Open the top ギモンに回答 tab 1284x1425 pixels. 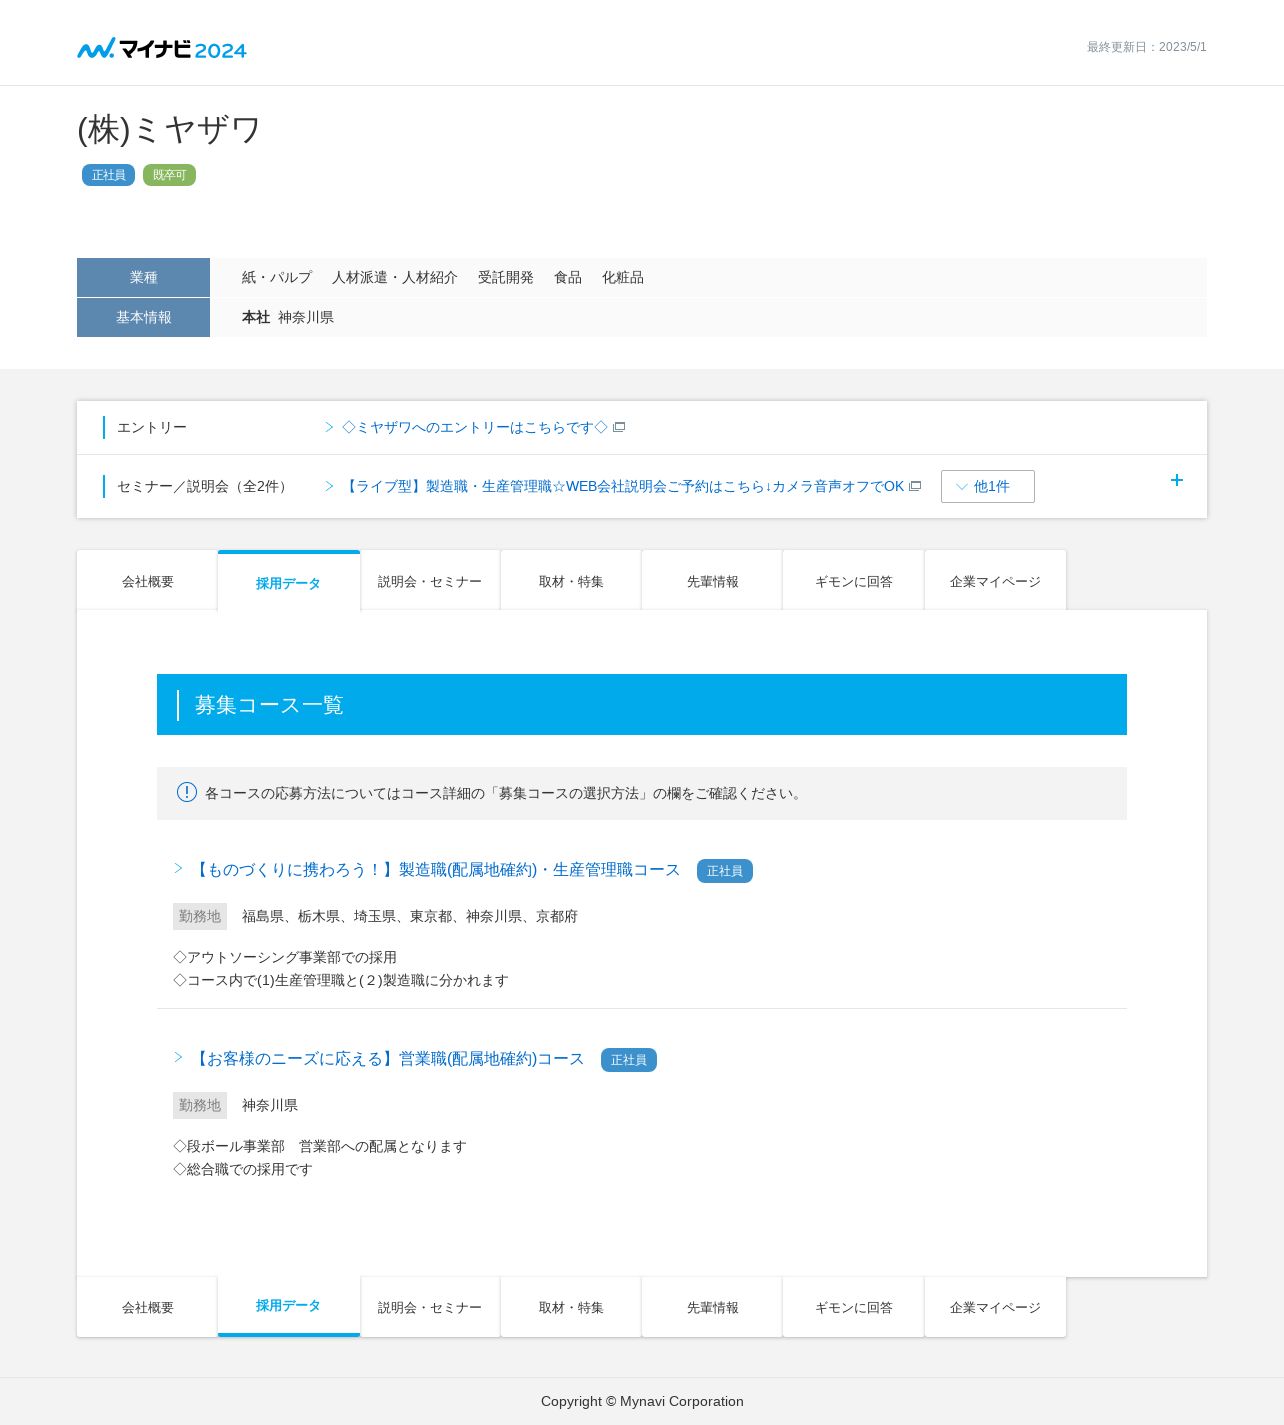pos(853,580)
